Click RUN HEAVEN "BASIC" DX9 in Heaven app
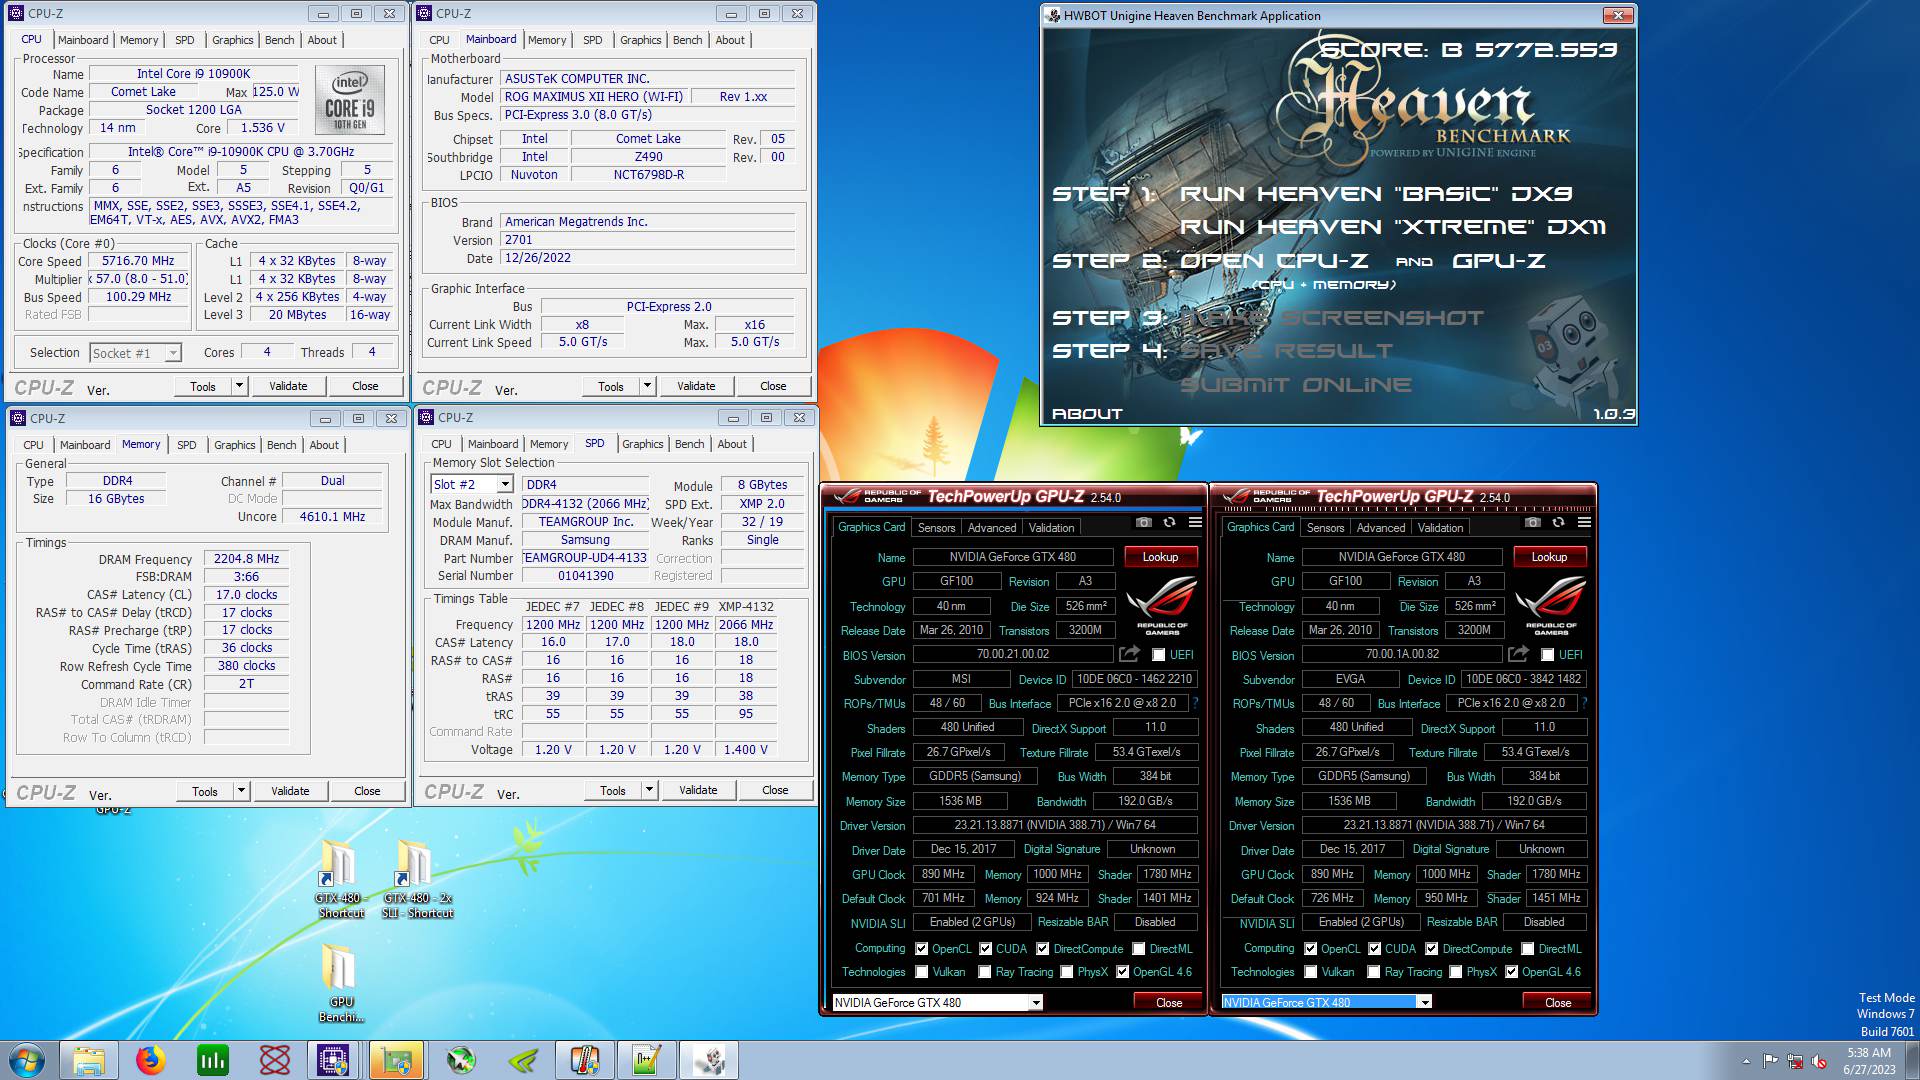 (1377, 194)
